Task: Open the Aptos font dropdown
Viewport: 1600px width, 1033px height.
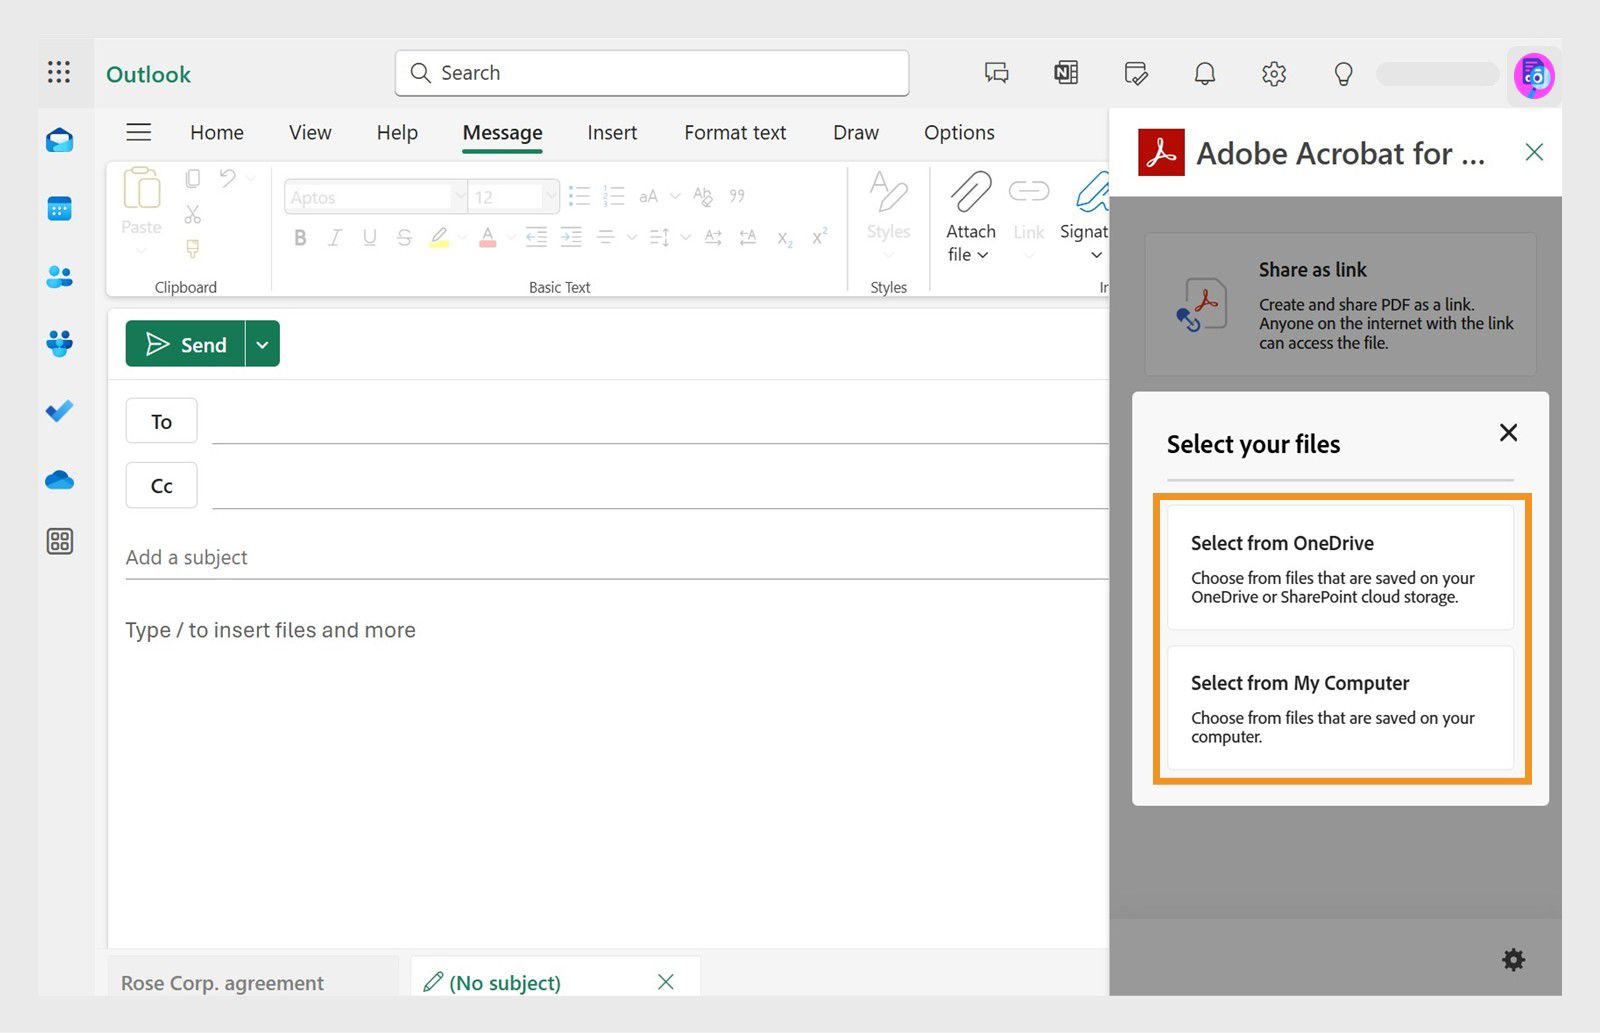Action: click(459, 196)
